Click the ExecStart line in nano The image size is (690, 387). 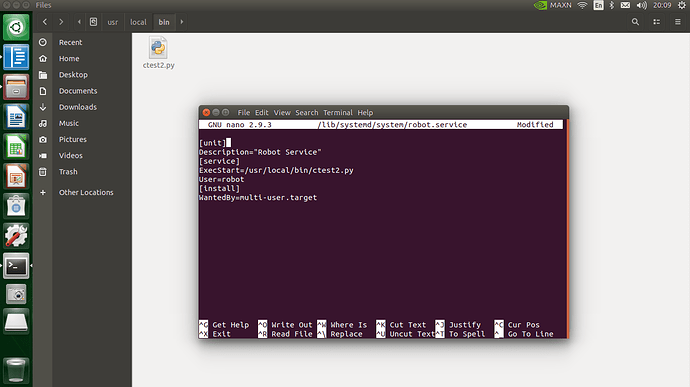click(x=276, y=170)
